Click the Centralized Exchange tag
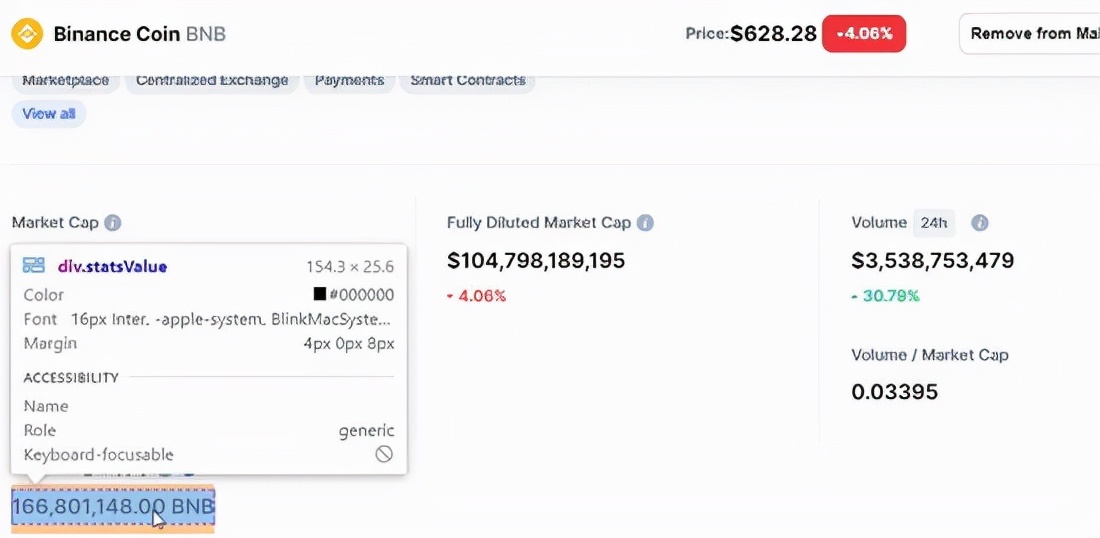 212,81
